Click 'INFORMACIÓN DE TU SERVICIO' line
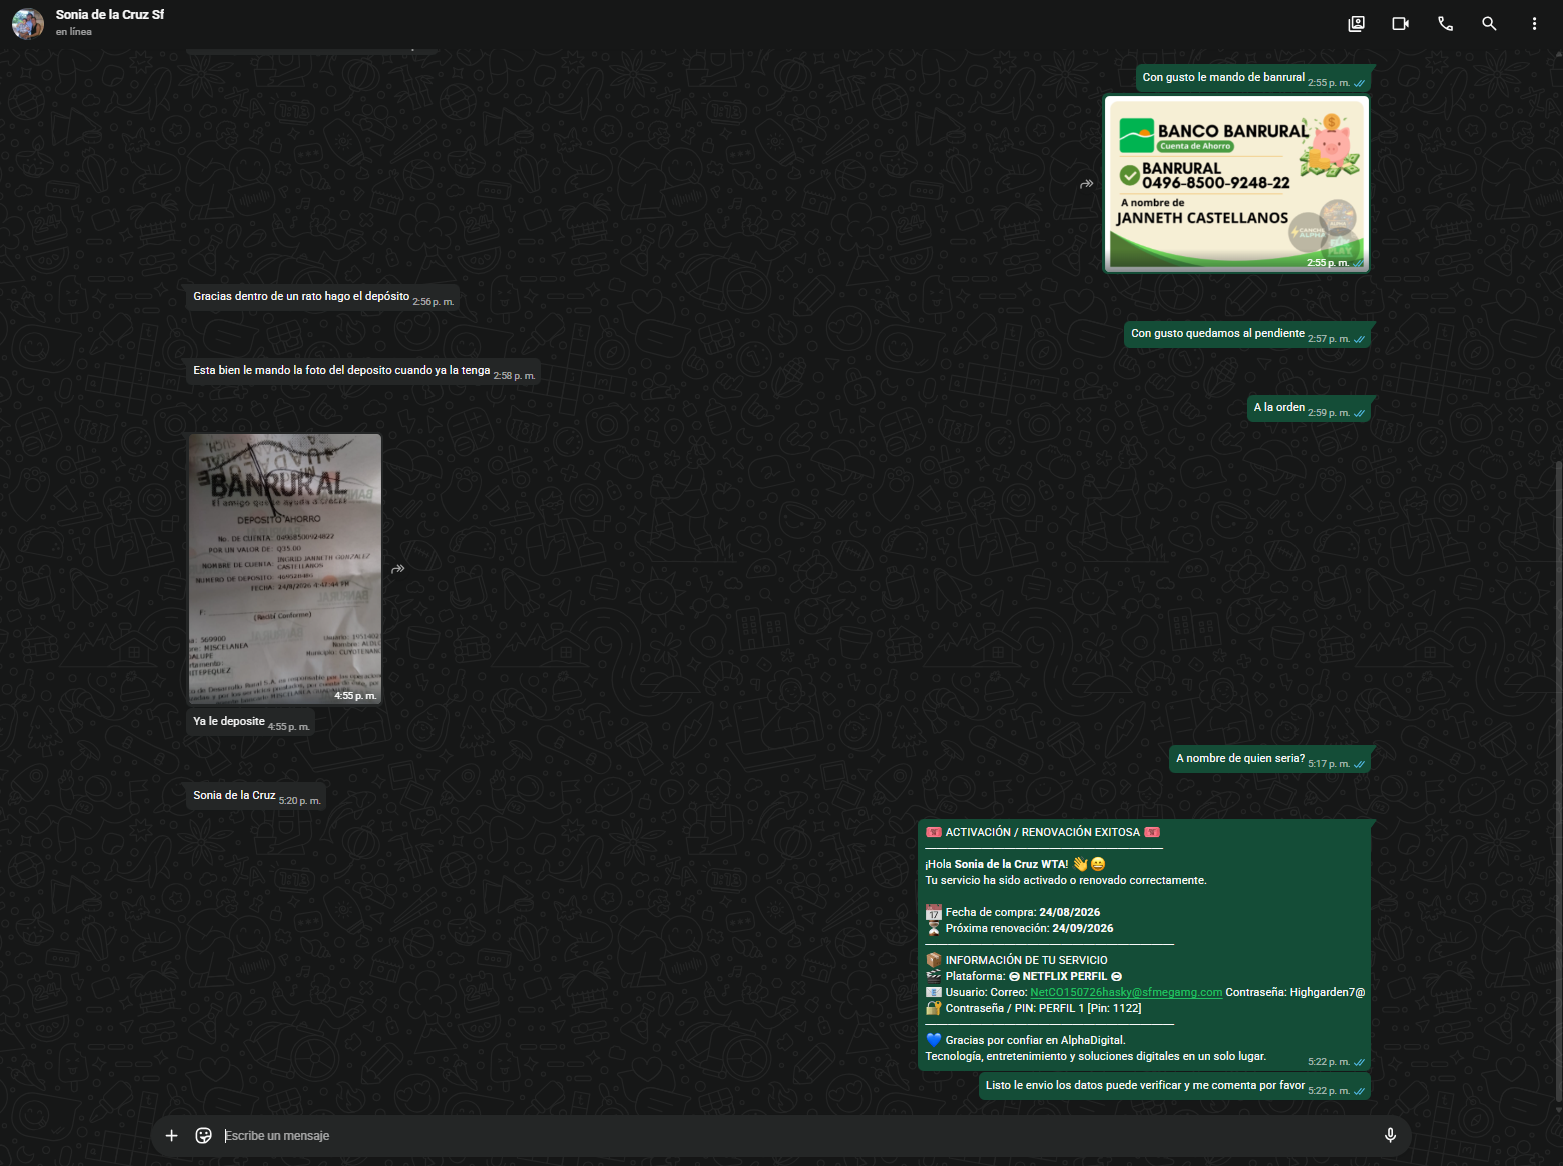The width and height of the screenshot is (1563, 1166). click(1017, 960)
